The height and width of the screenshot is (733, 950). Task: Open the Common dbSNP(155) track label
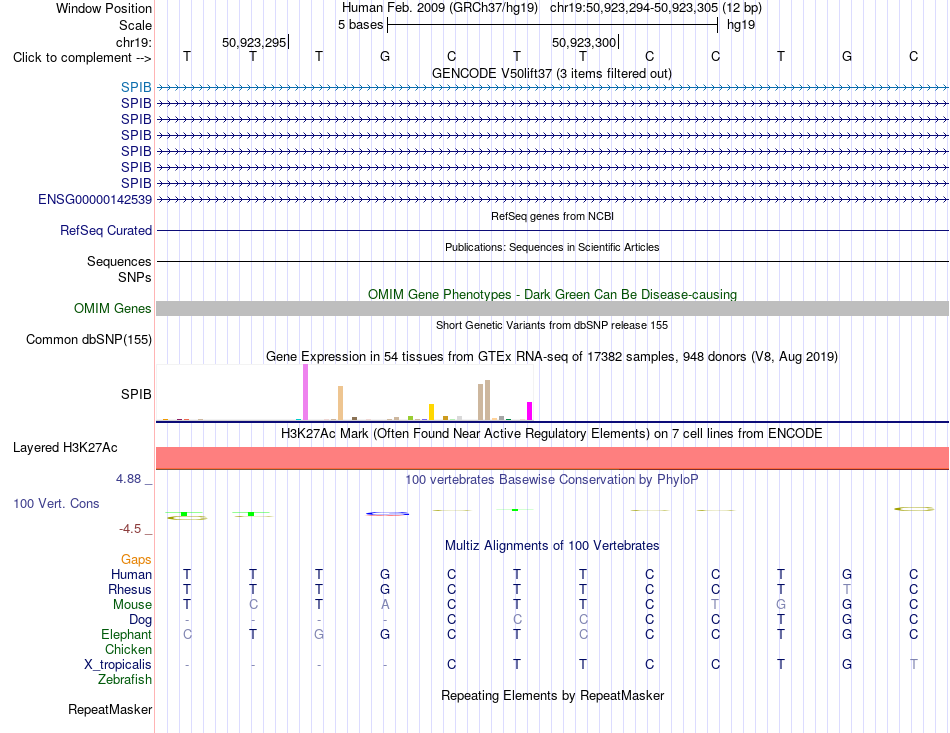pos(89,339)
